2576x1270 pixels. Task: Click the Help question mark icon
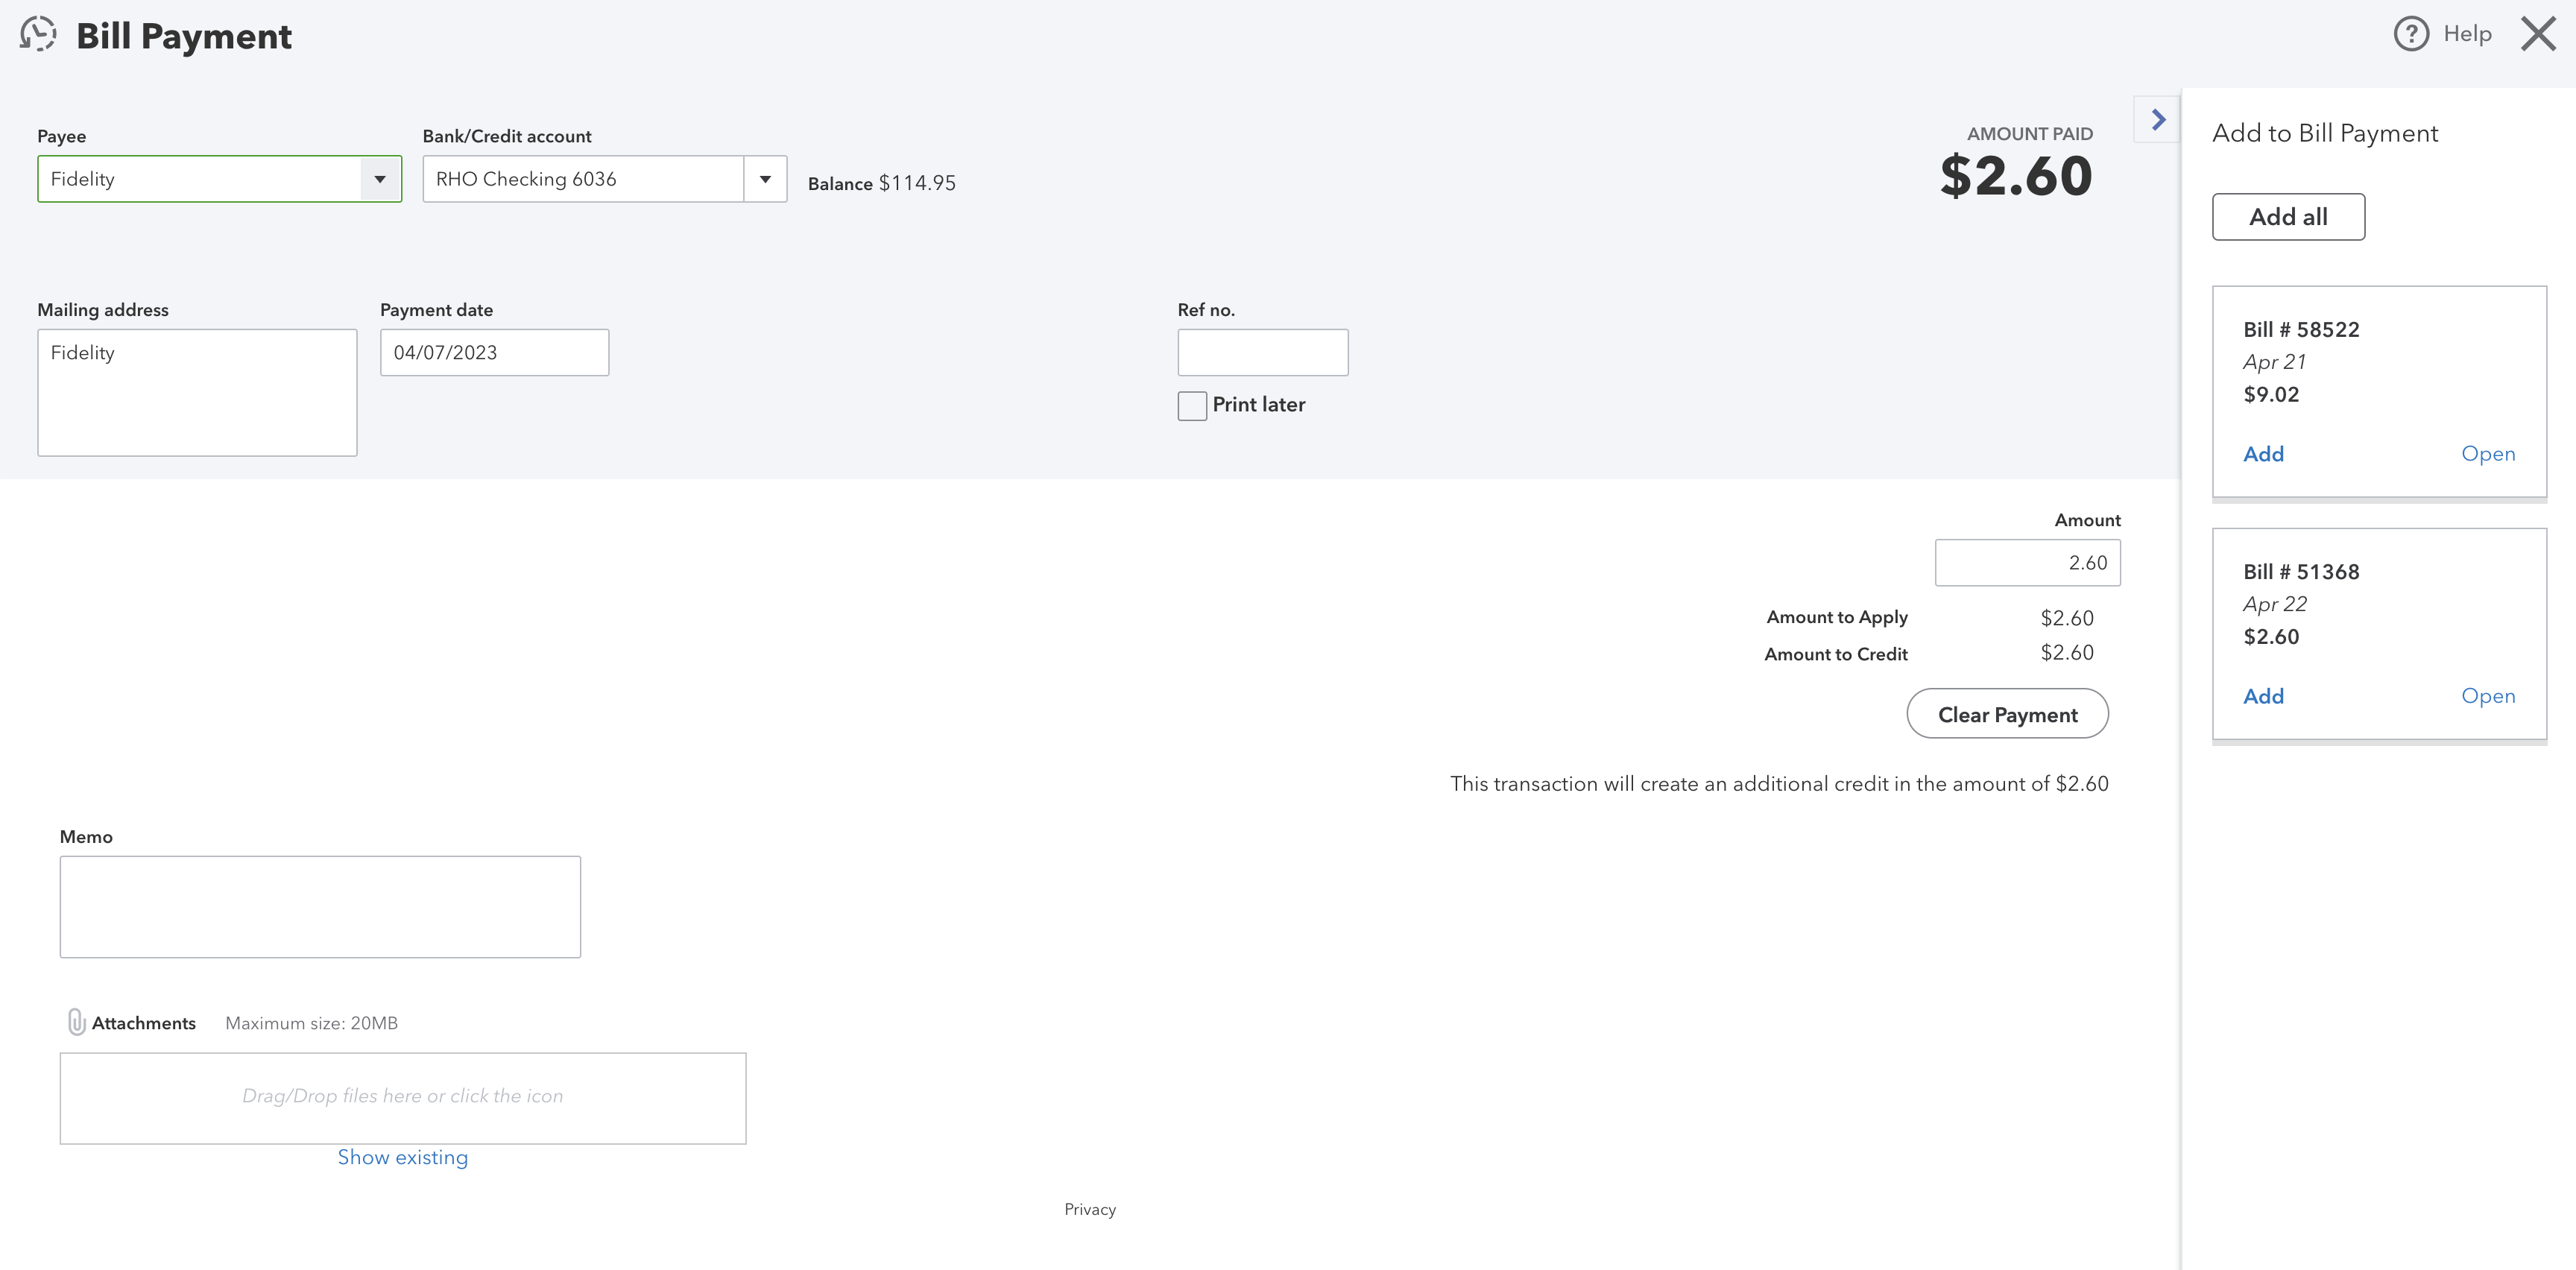tap(2411, 34)
